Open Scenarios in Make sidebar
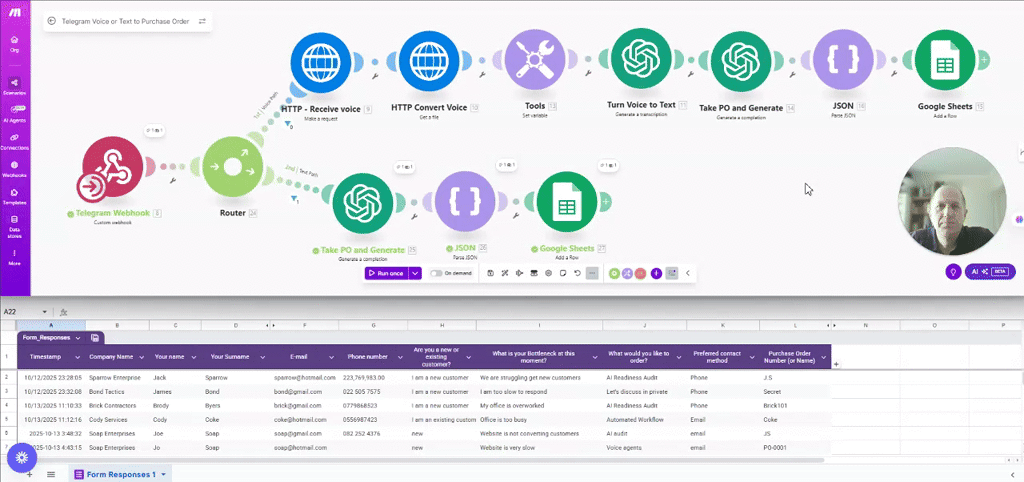 click(14, 86)
